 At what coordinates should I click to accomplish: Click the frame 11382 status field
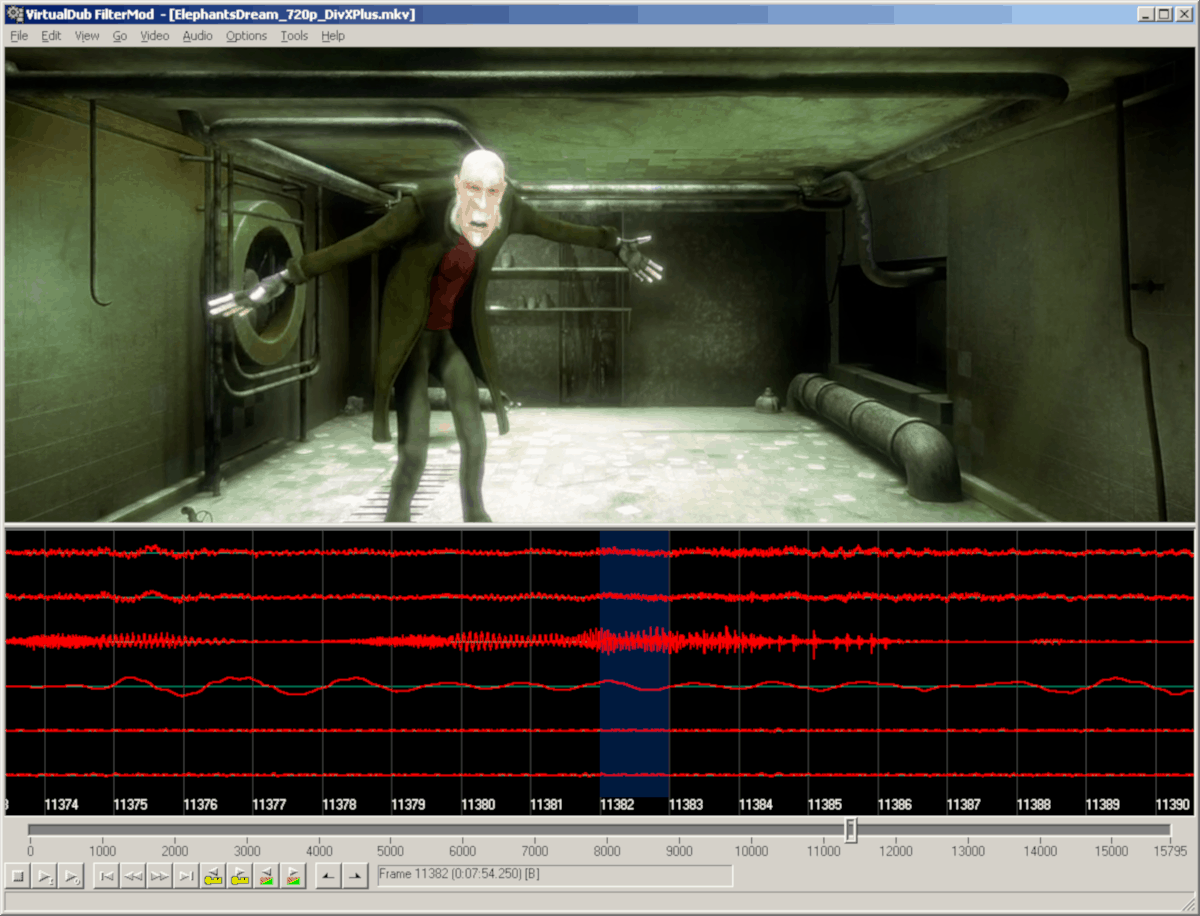[x=555, y=876]
